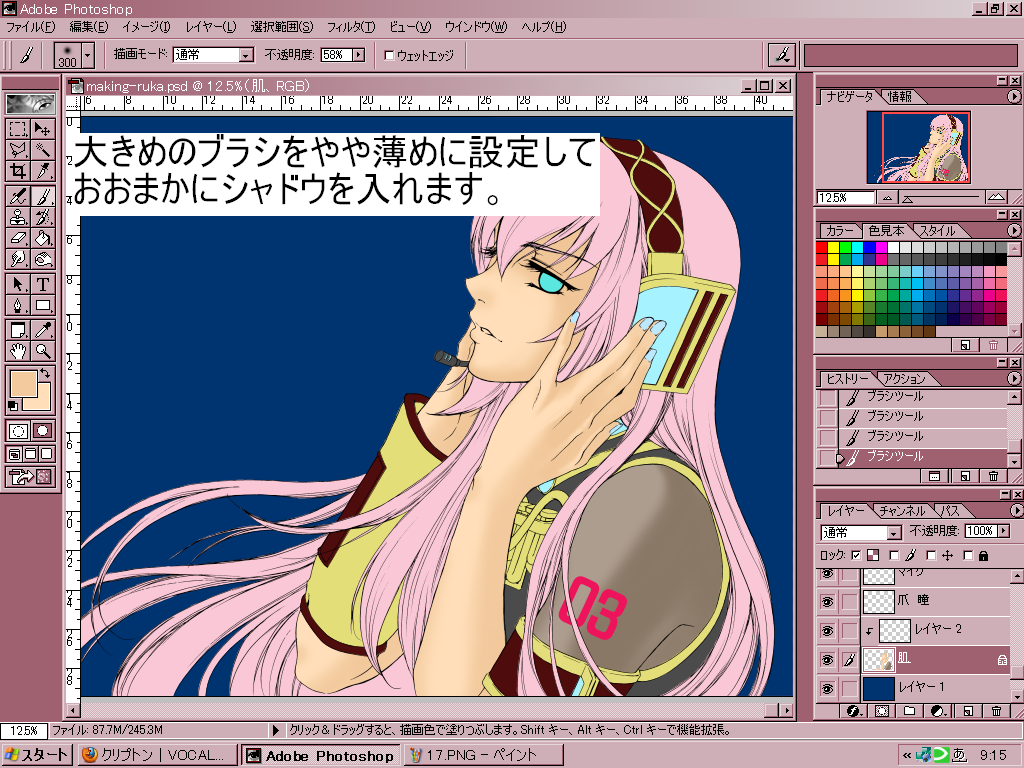The width and height of the screenshot is (1024, 768).
Task: Hide the レイヤー 2 layer
Action: (x=827, y=631)
